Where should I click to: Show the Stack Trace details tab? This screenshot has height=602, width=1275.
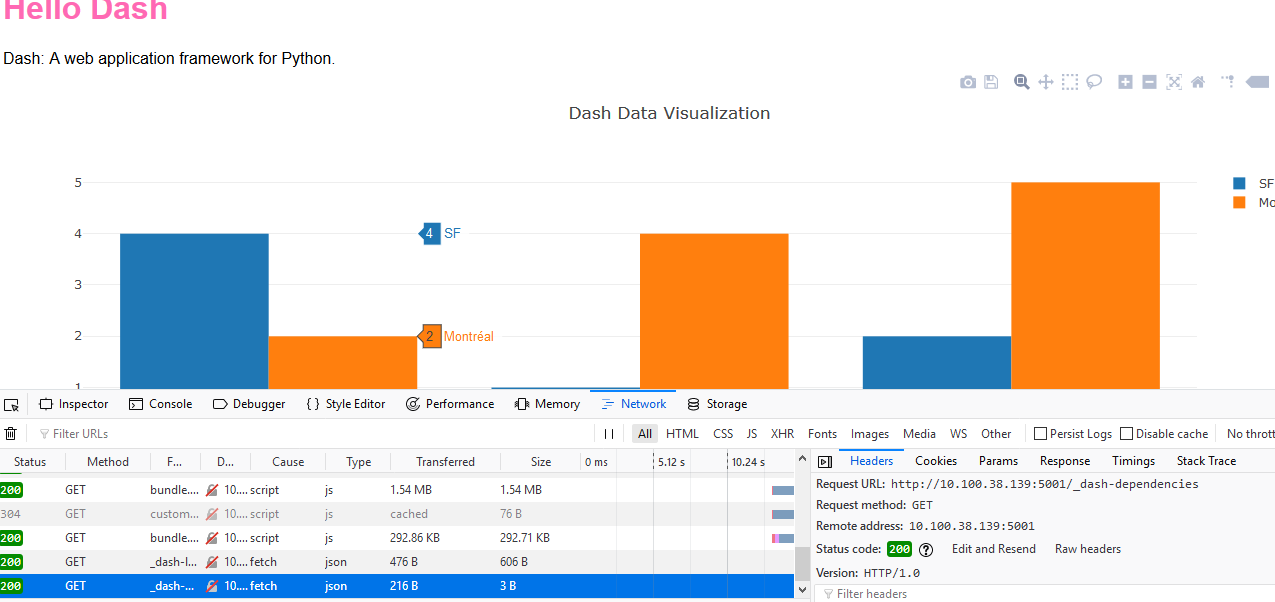click(x=1206, y=461)
